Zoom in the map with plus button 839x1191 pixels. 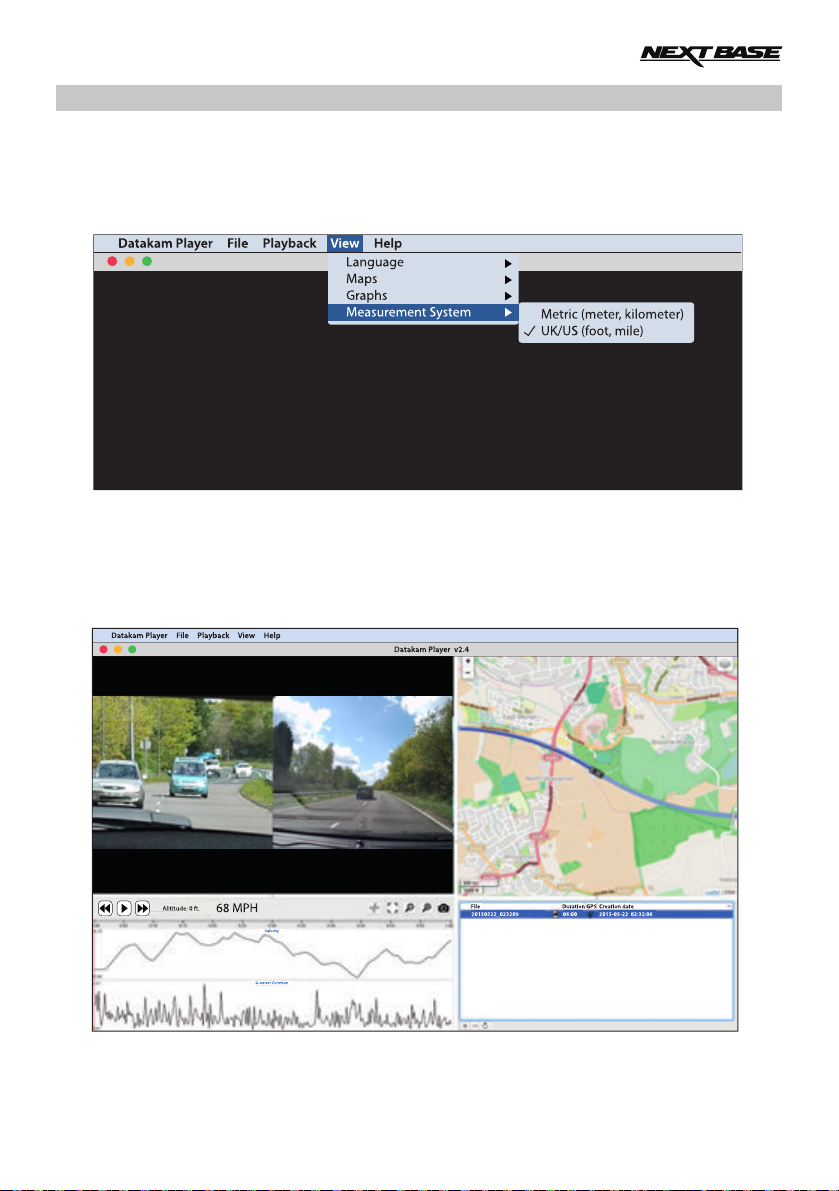pyautogui.click(x=468, y=662)
